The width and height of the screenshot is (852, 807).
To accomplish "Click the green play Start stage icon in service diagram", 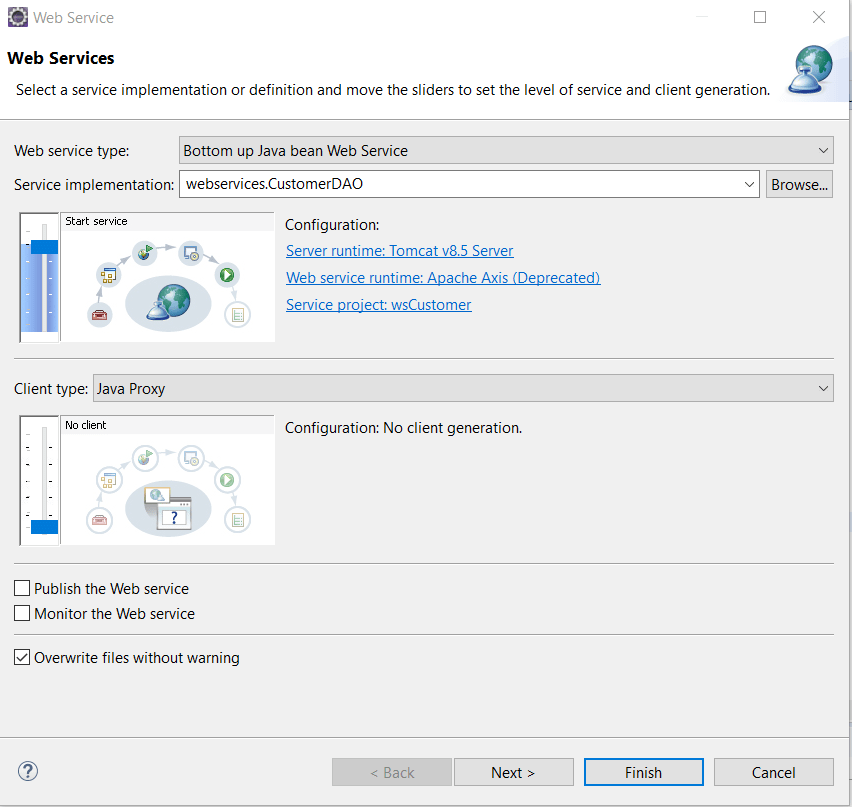I will 227,274.
